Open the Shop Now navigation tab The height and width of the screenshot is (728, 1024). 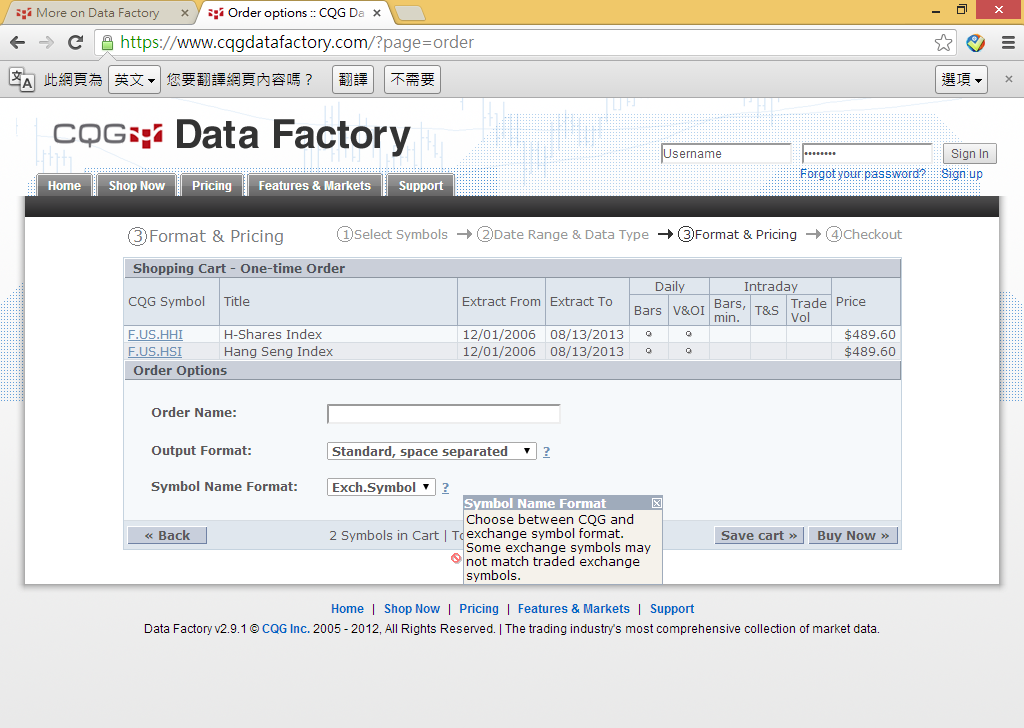136,185
